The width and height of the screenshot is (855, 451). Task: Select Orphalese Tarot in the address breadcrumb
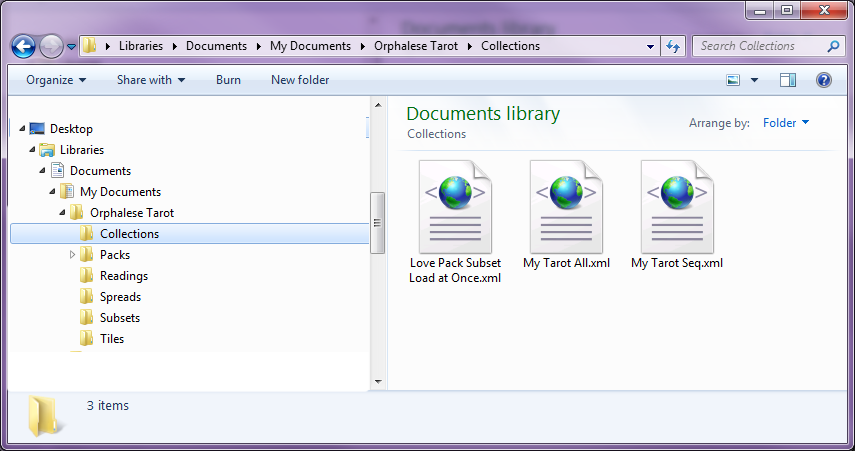tap(416, 46)
